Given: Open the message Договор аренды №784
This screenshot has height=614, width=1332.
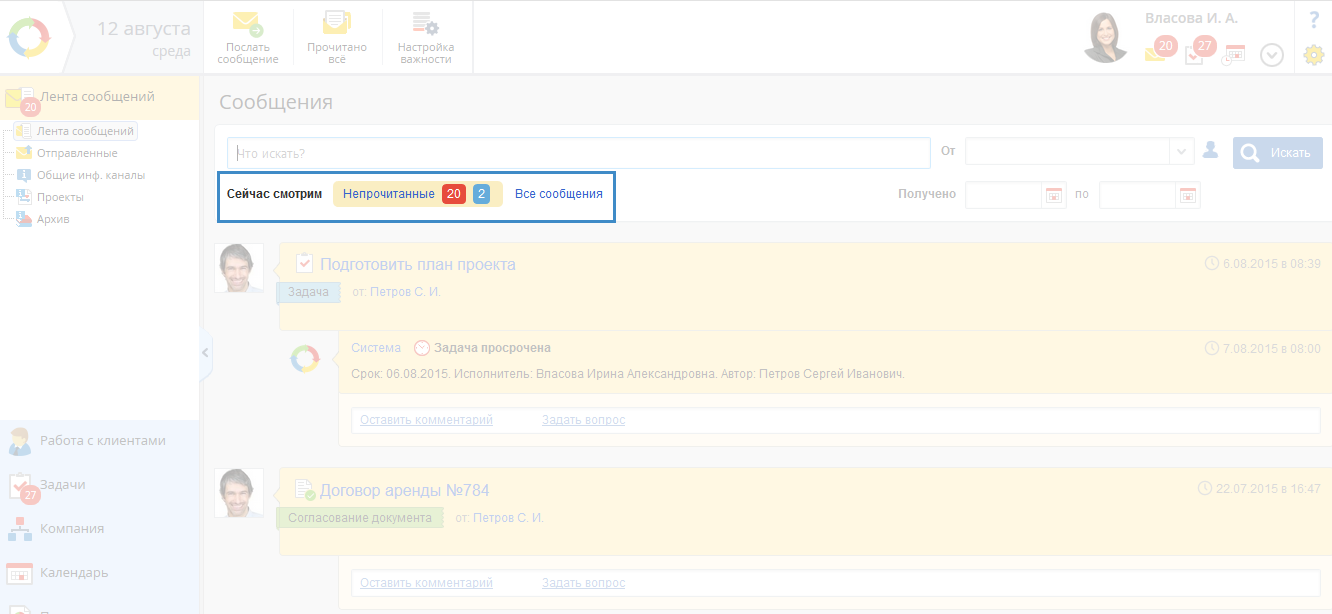Looking at the screenshot, I should (x=404, y=490).
